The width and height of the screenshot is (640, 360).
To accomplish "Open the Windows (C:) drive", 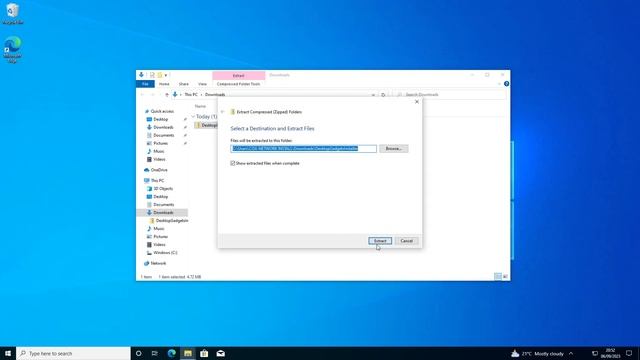I will (x=165, y=253).
